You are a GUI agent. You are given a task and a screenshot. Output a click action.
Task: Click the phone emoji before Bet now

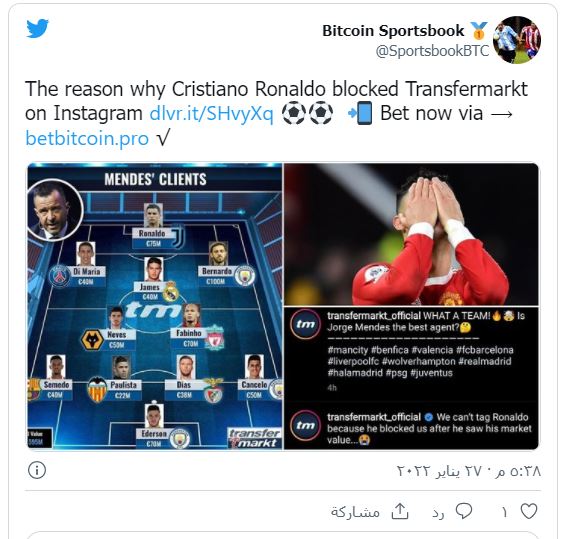(360, 113)
